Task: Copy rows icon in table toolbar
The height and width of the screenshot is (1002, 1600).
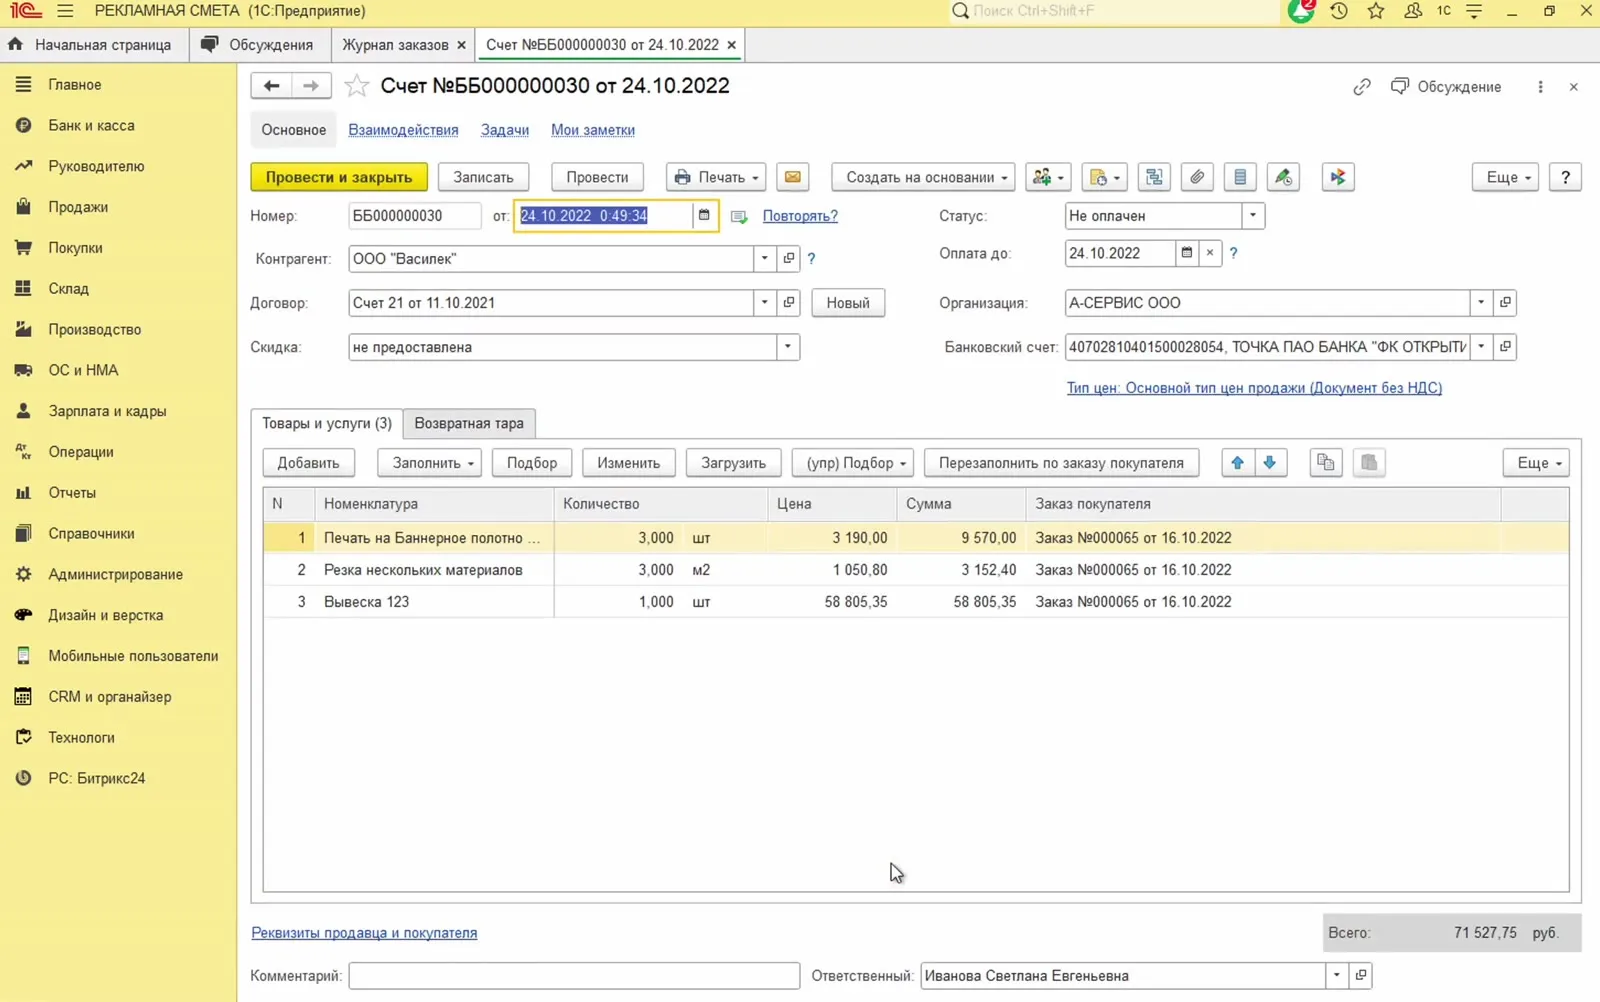Action: click(1325, 463)
